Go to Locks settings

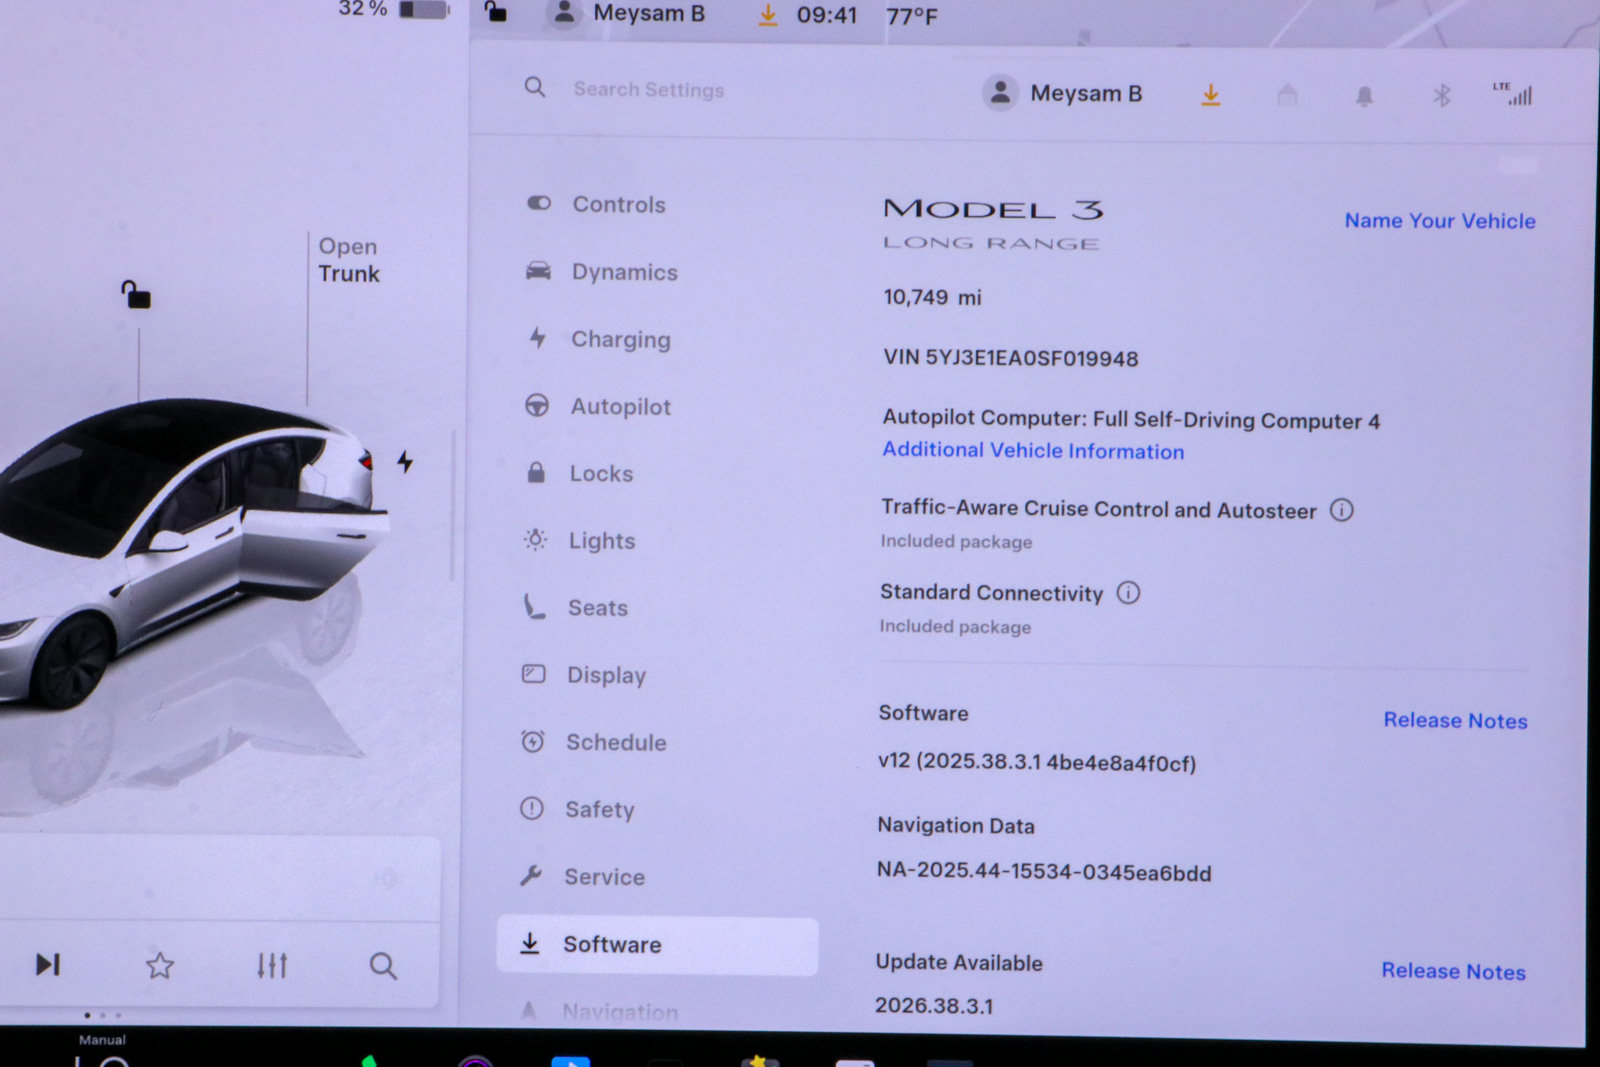(x=579, y=473)
